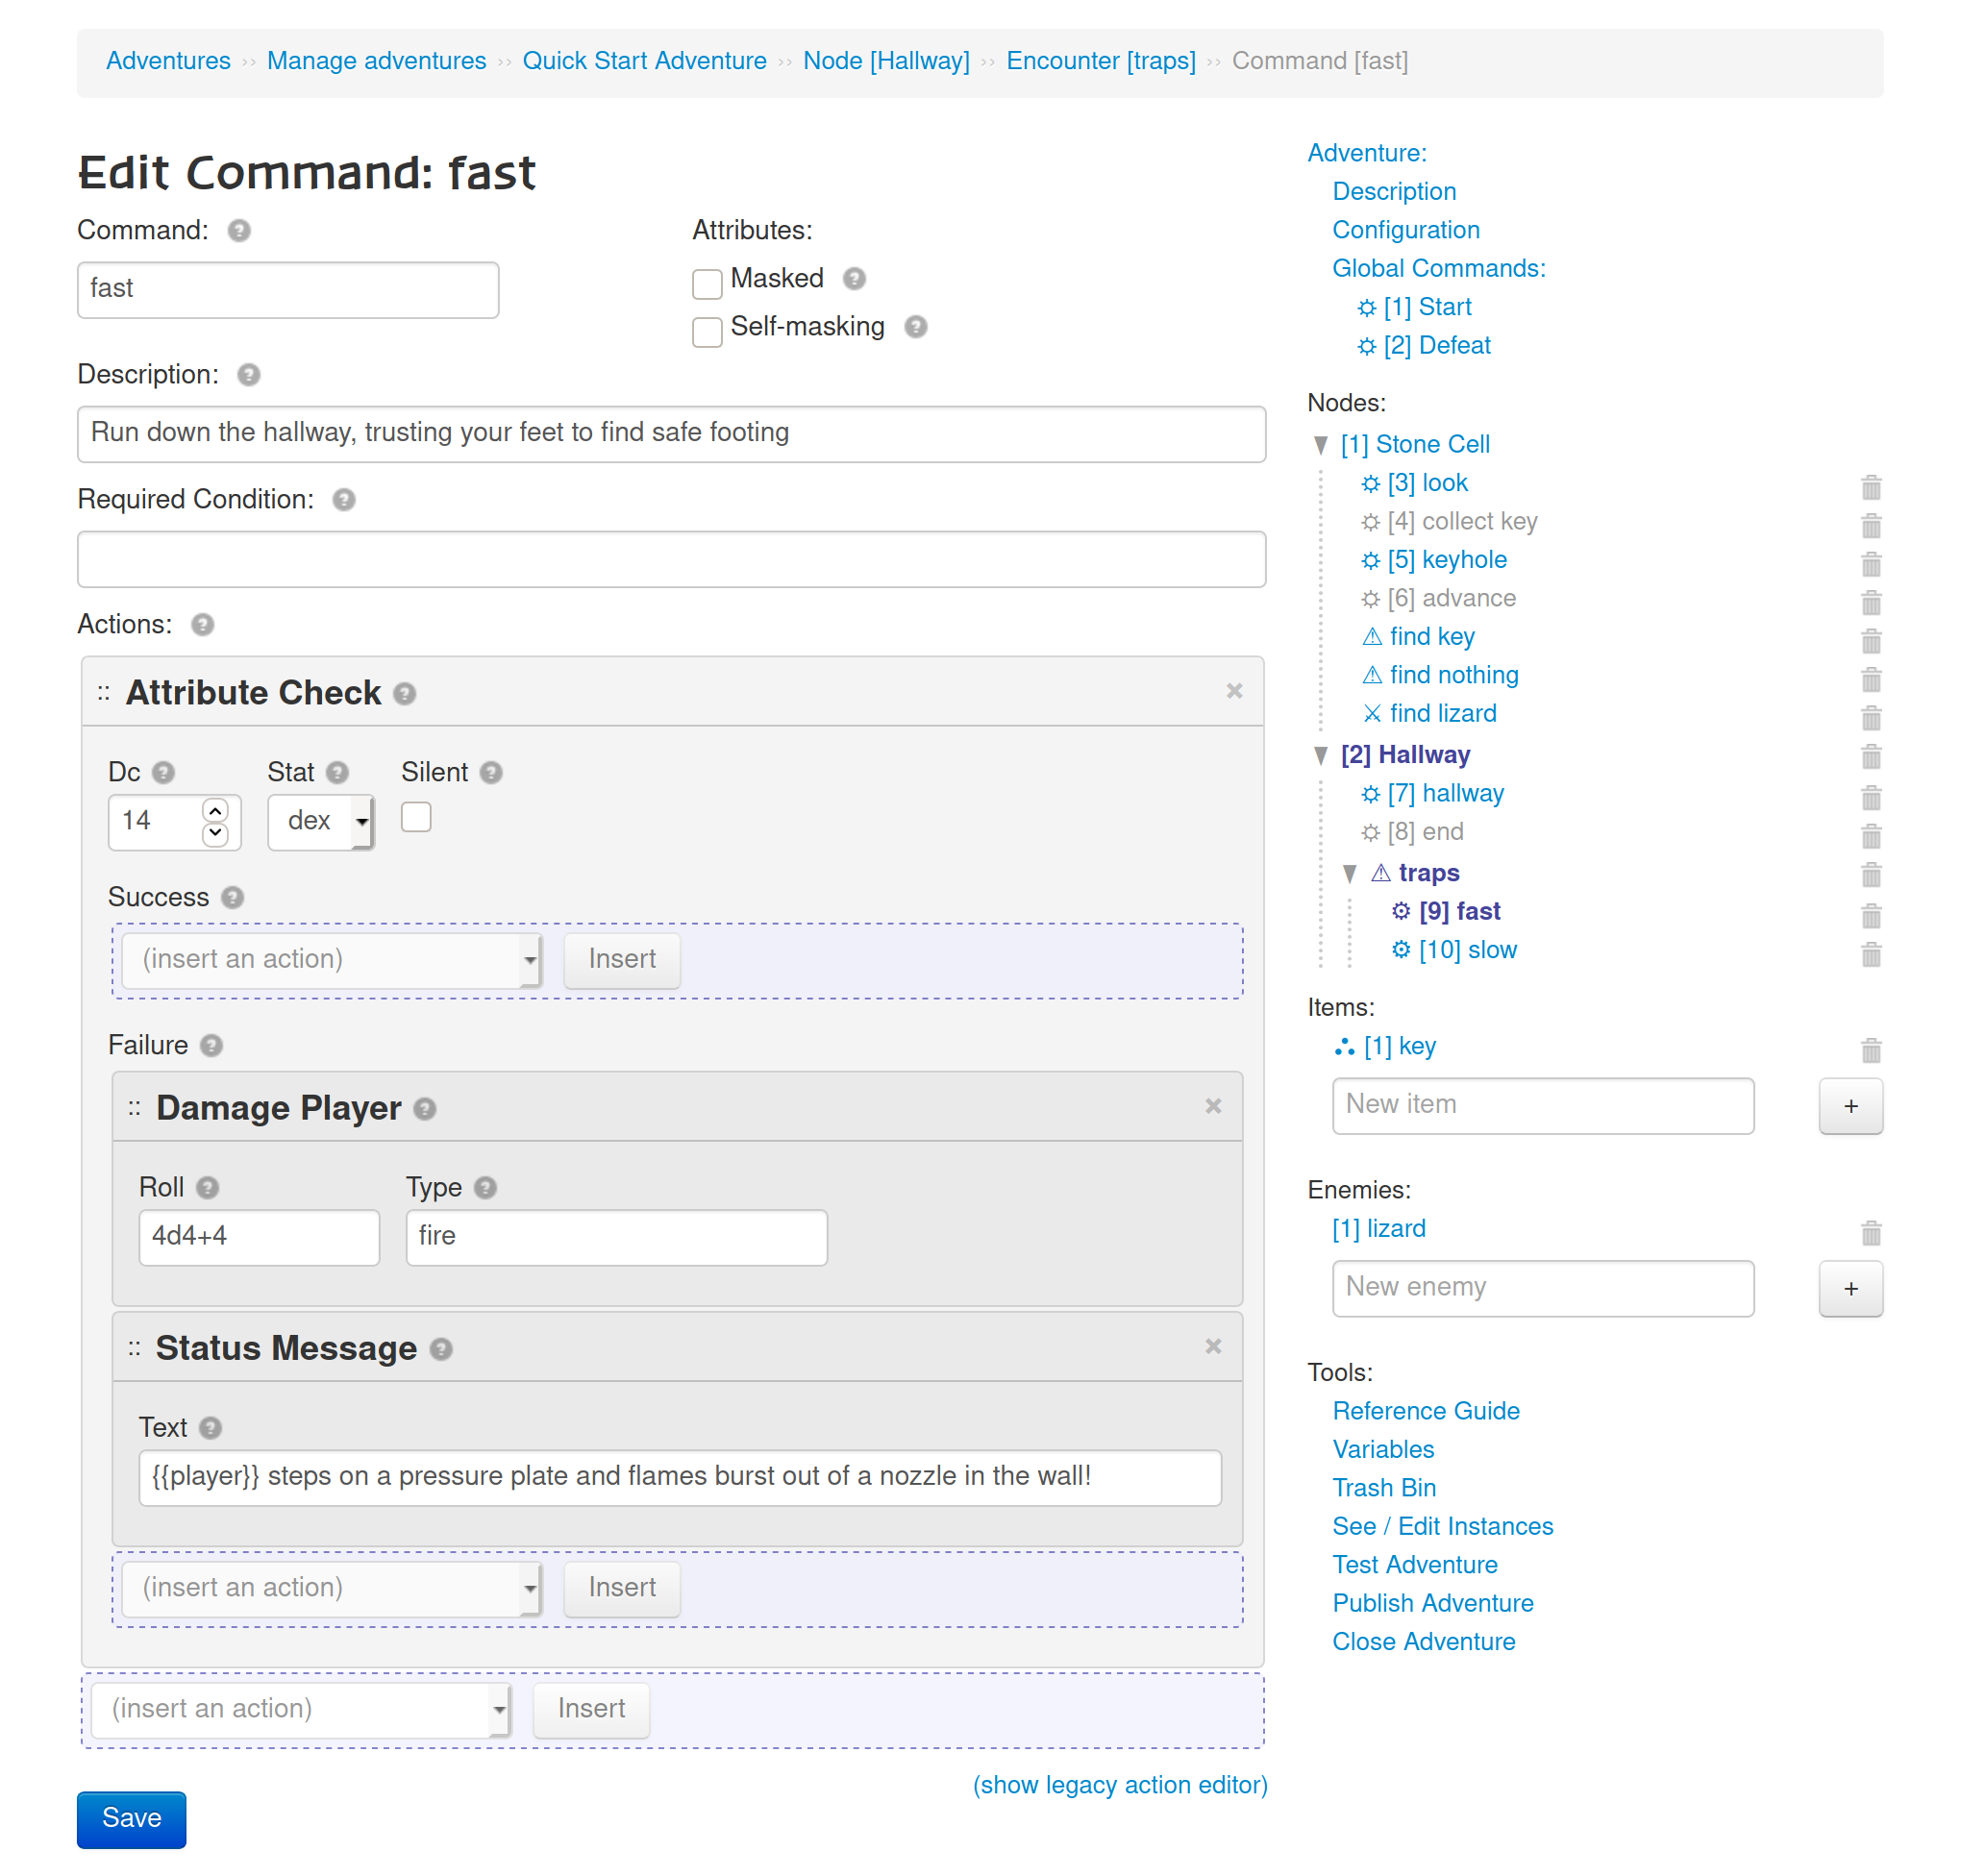Image resolution: width=1961 pixels, height=1876 pixels.
Task: Increase the Dc value with up arrow
Action: (x=215, y=810)
